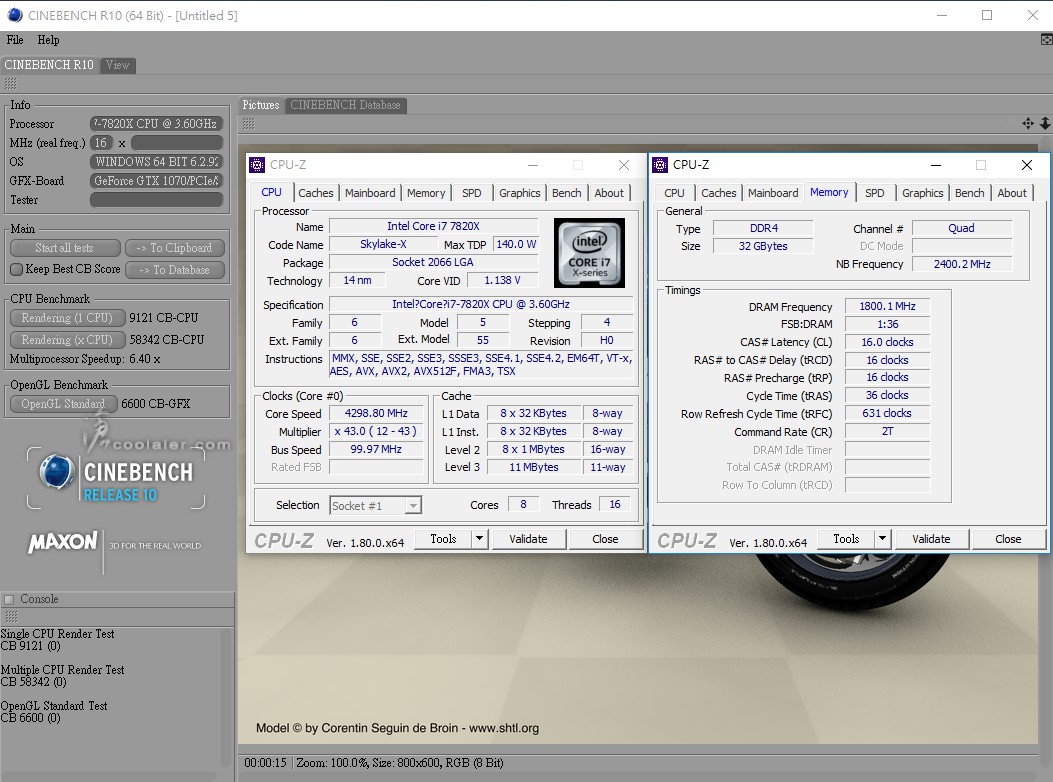
Task: Select the Pictures tab
Action: point(261,105)
